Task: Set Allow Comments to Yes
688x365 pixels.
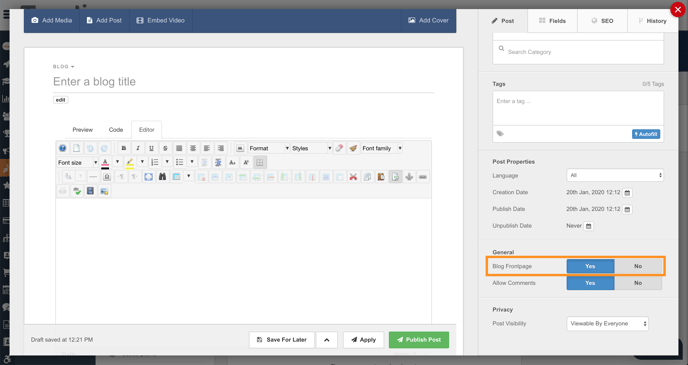Action: pyautogui.click(x=590, y=283)
